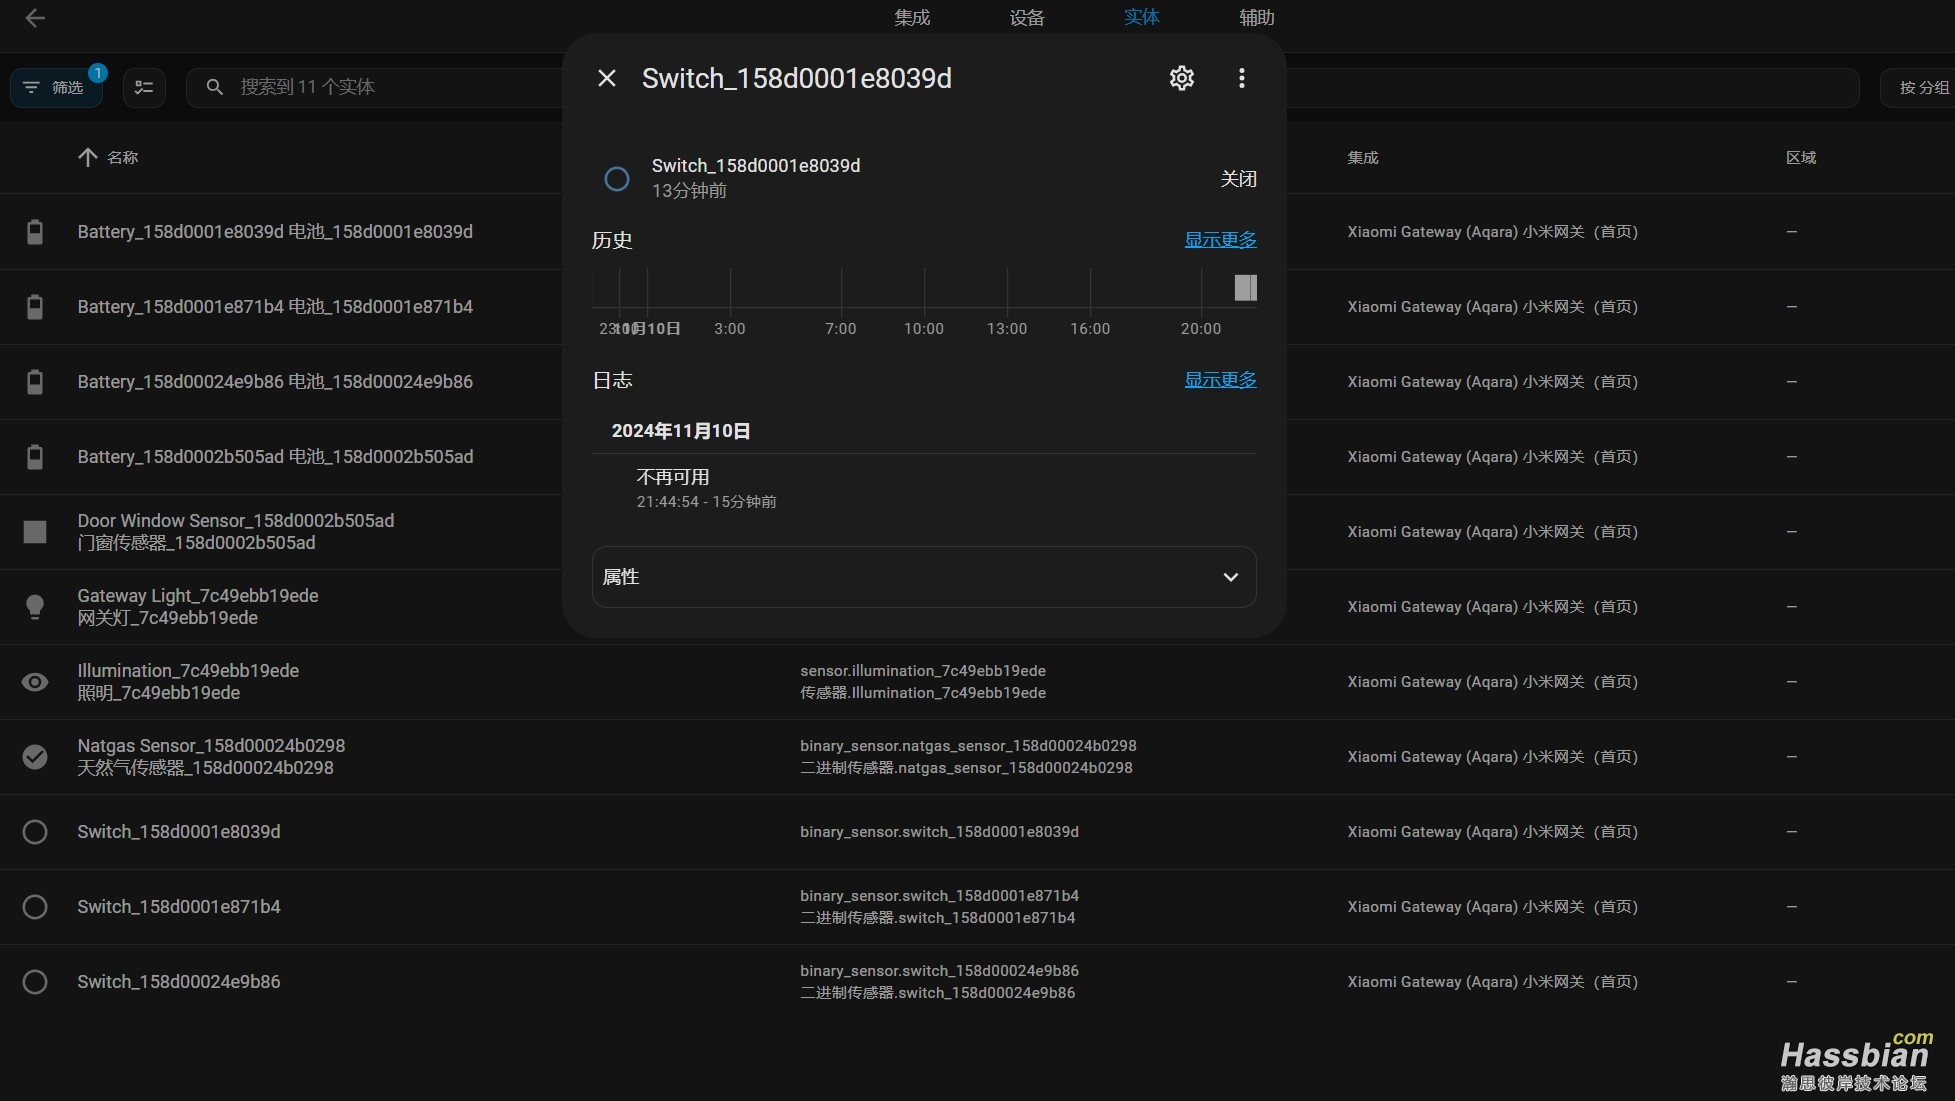Sort by the 集成 column header
Screen dimensions: 1955x1101
[1363, 157]
